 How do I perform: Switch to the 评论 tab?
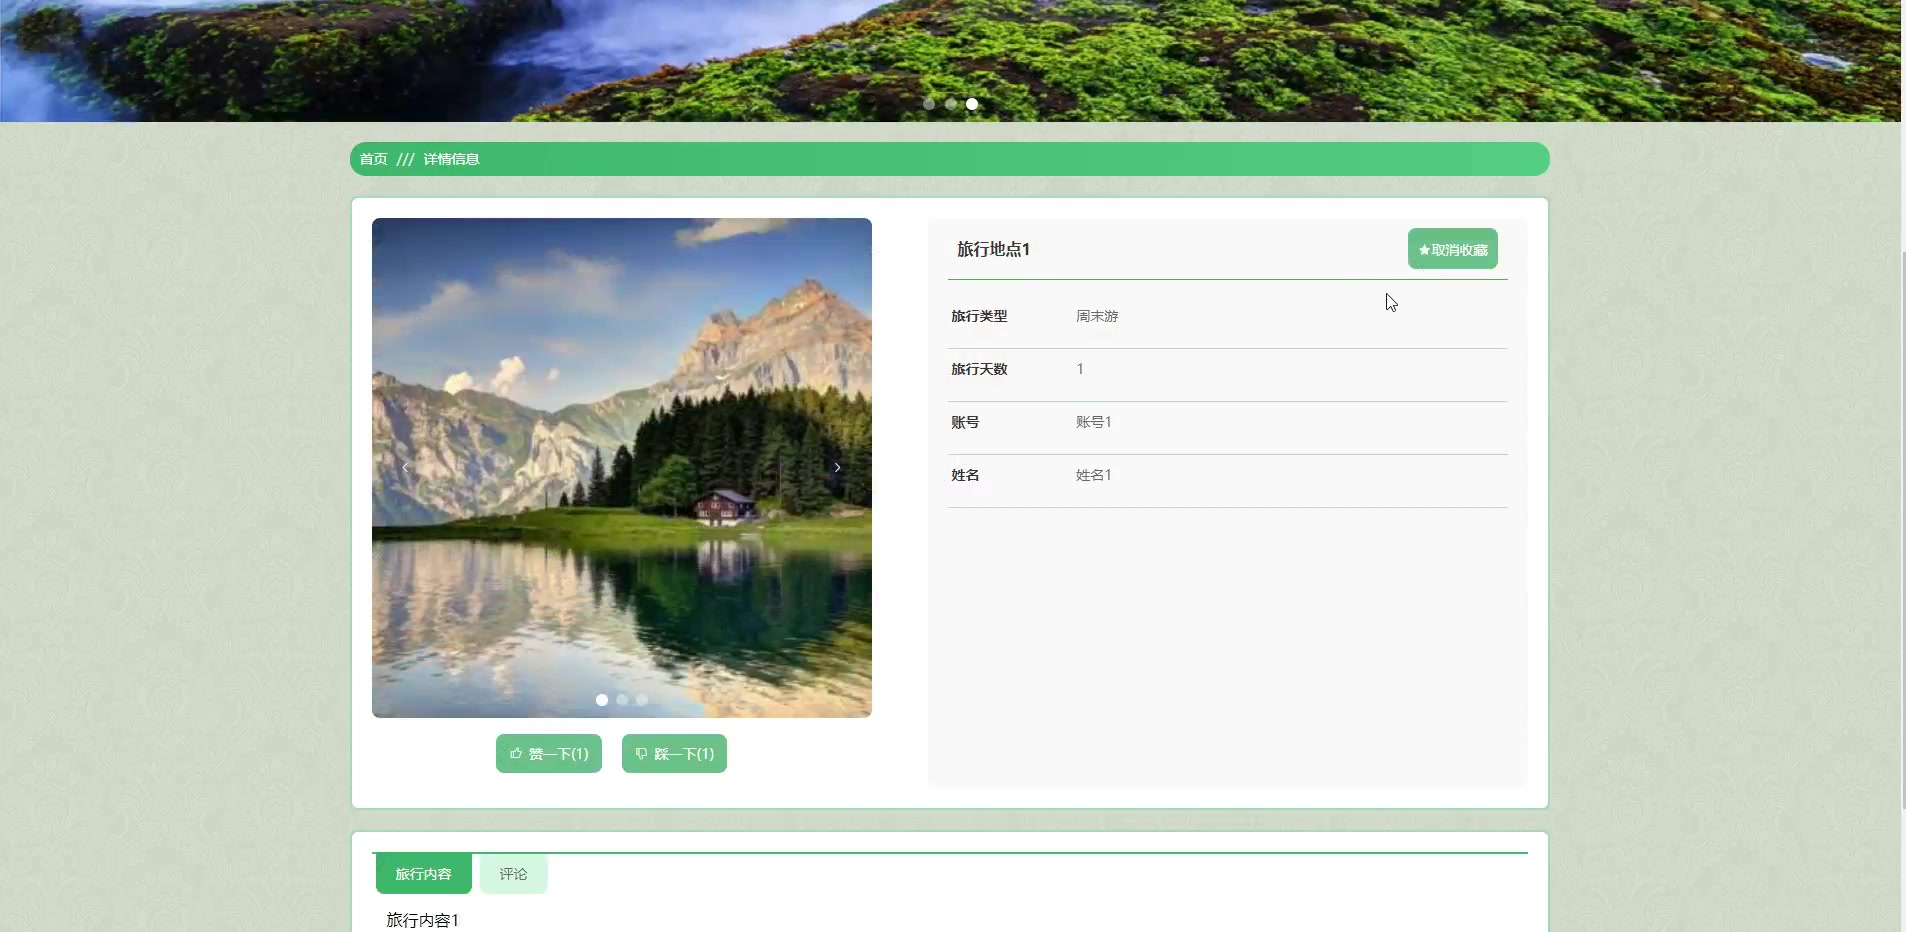pos(512,873)
